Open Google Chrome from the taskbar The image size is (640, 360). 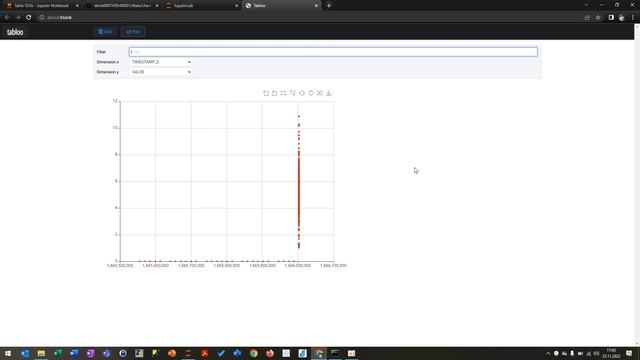point(253,353)
